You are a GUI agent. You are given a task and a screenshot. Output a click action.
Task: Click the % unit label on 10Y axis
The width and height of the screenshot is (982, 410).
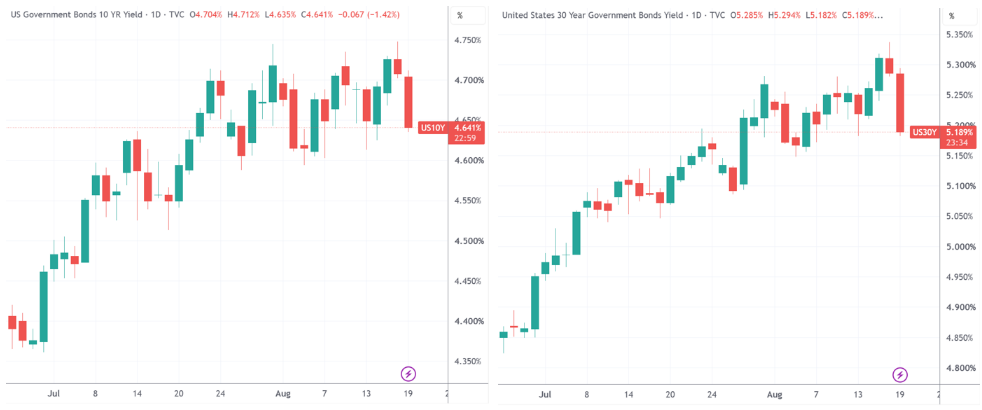coord(460,15)
